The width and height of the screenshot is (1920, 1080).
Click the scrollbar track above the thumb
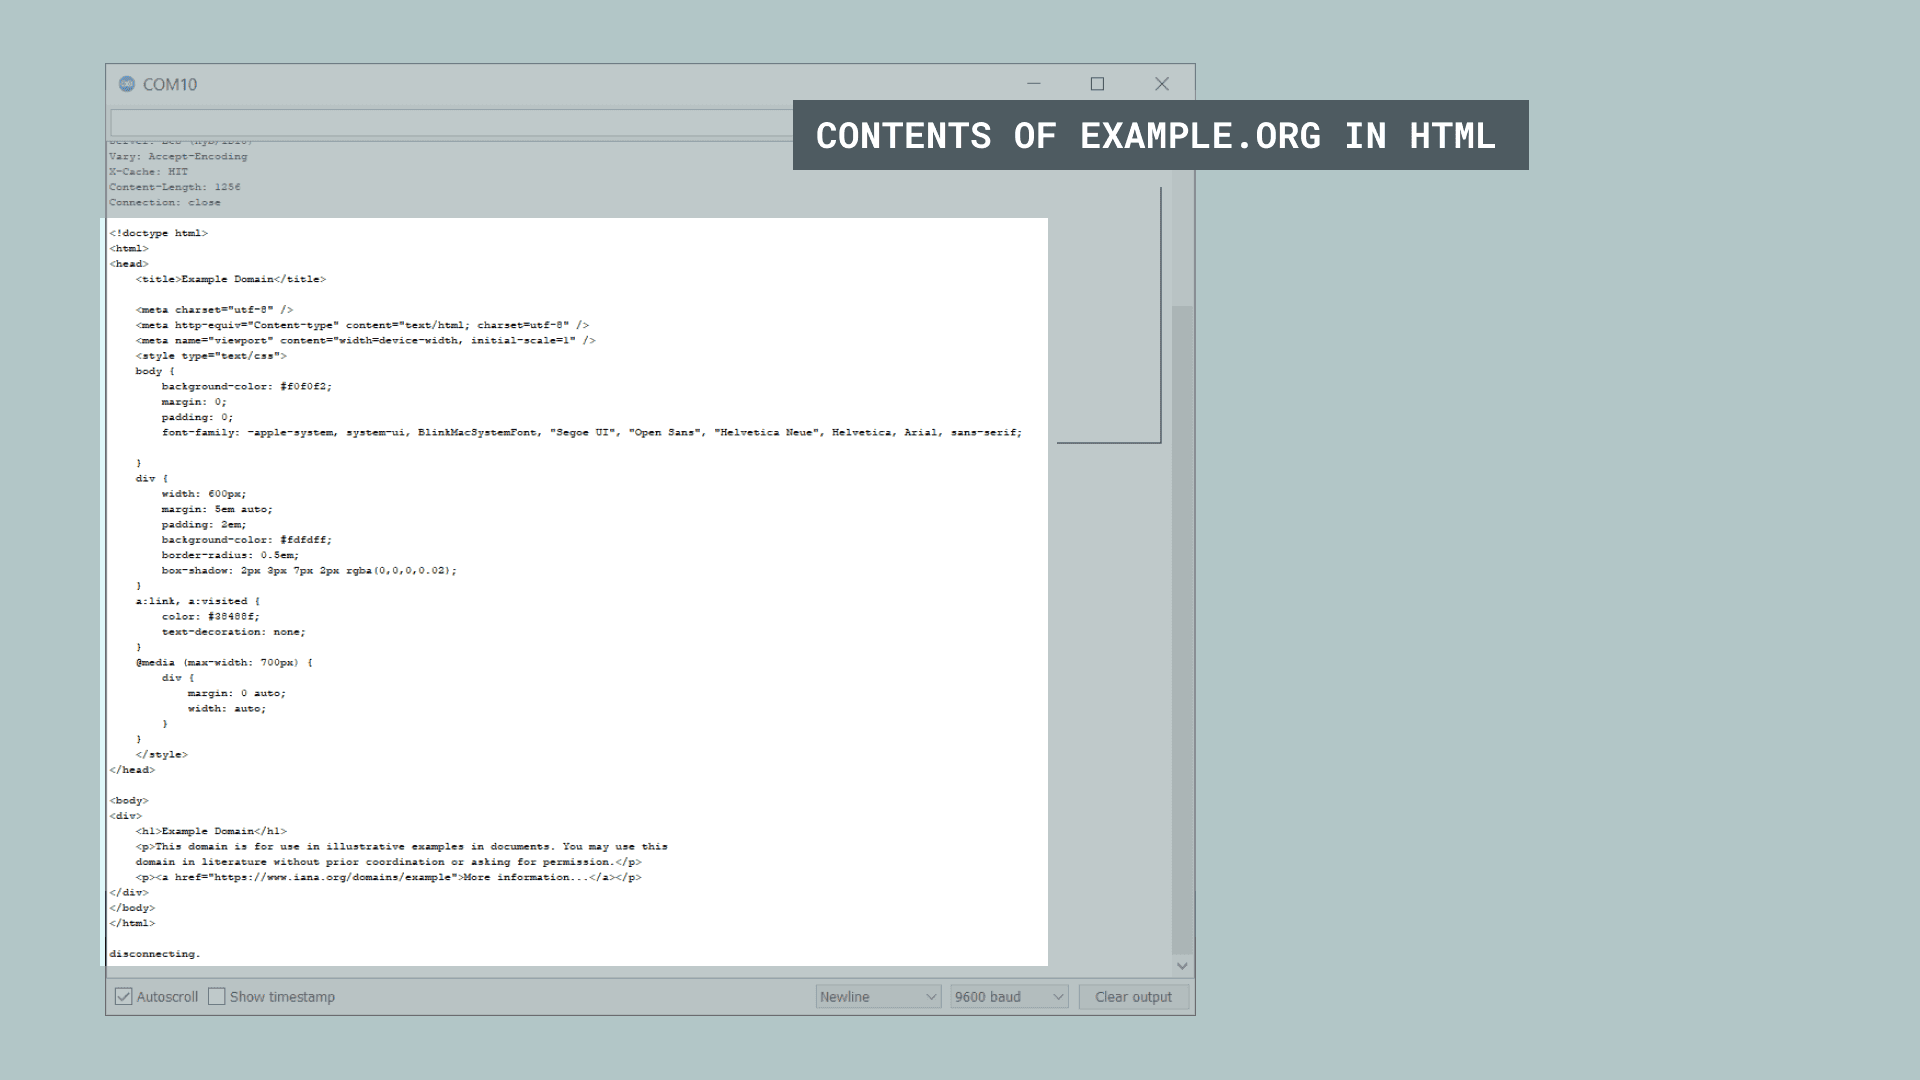(1182, 240)
